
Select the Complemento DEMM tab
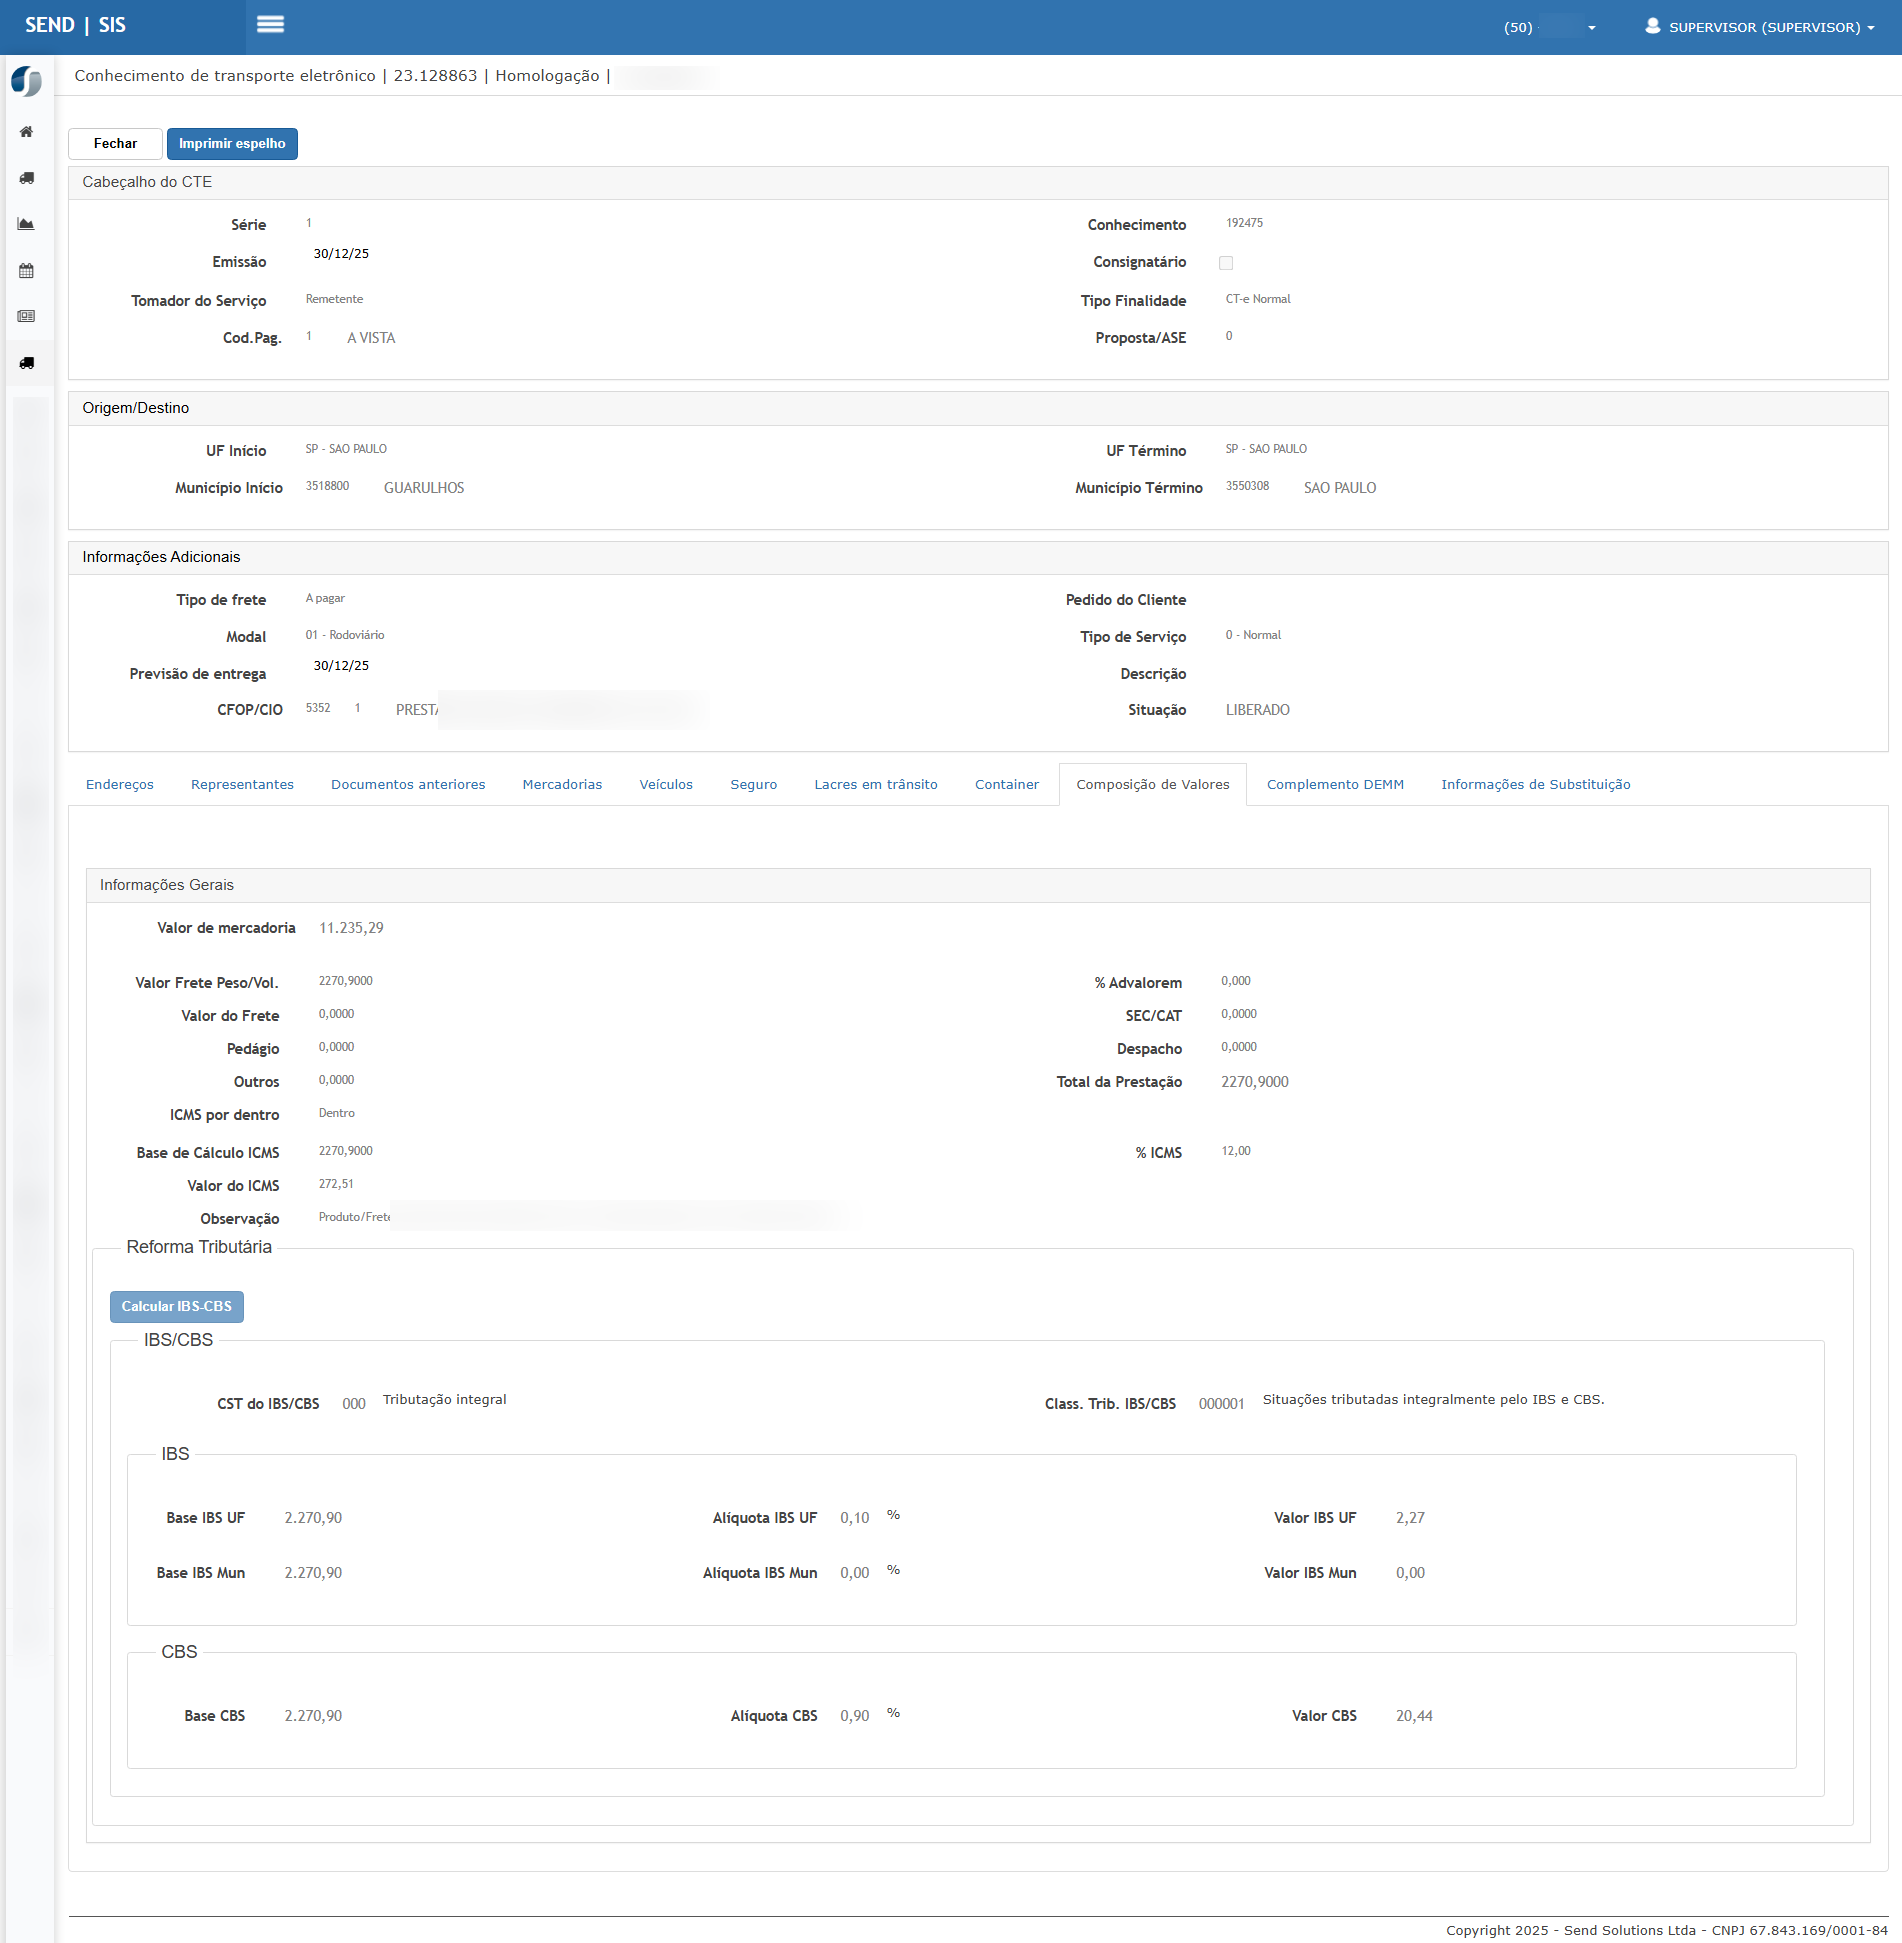click(1335, 785)
